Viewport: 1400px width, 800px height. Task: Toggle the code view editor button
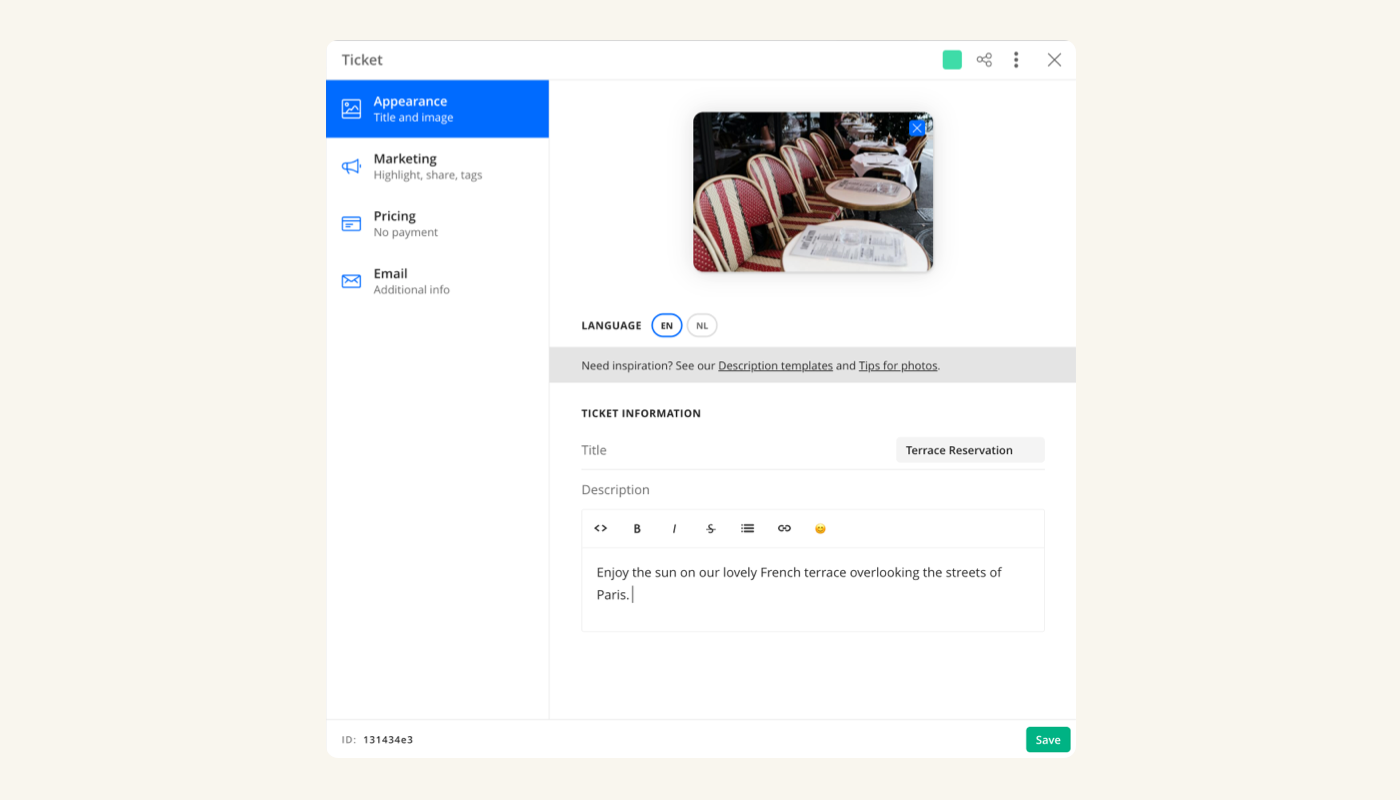point(601,529)
